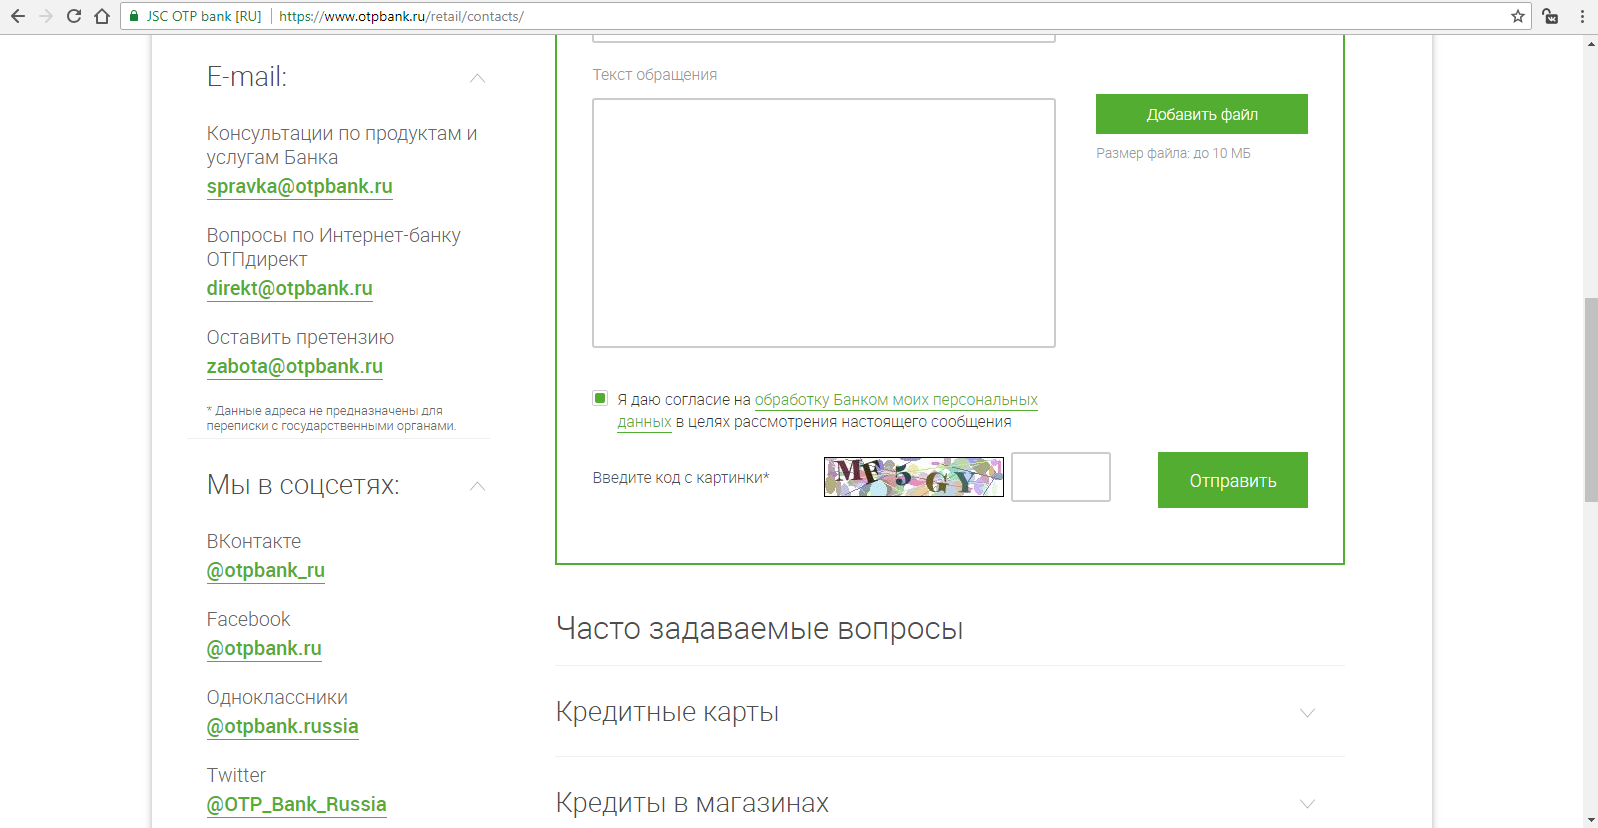This screenshot has height=828, width=1598.
Task: Expand Кредиты в магазинах FAQ section
Action: point(1306,804)
